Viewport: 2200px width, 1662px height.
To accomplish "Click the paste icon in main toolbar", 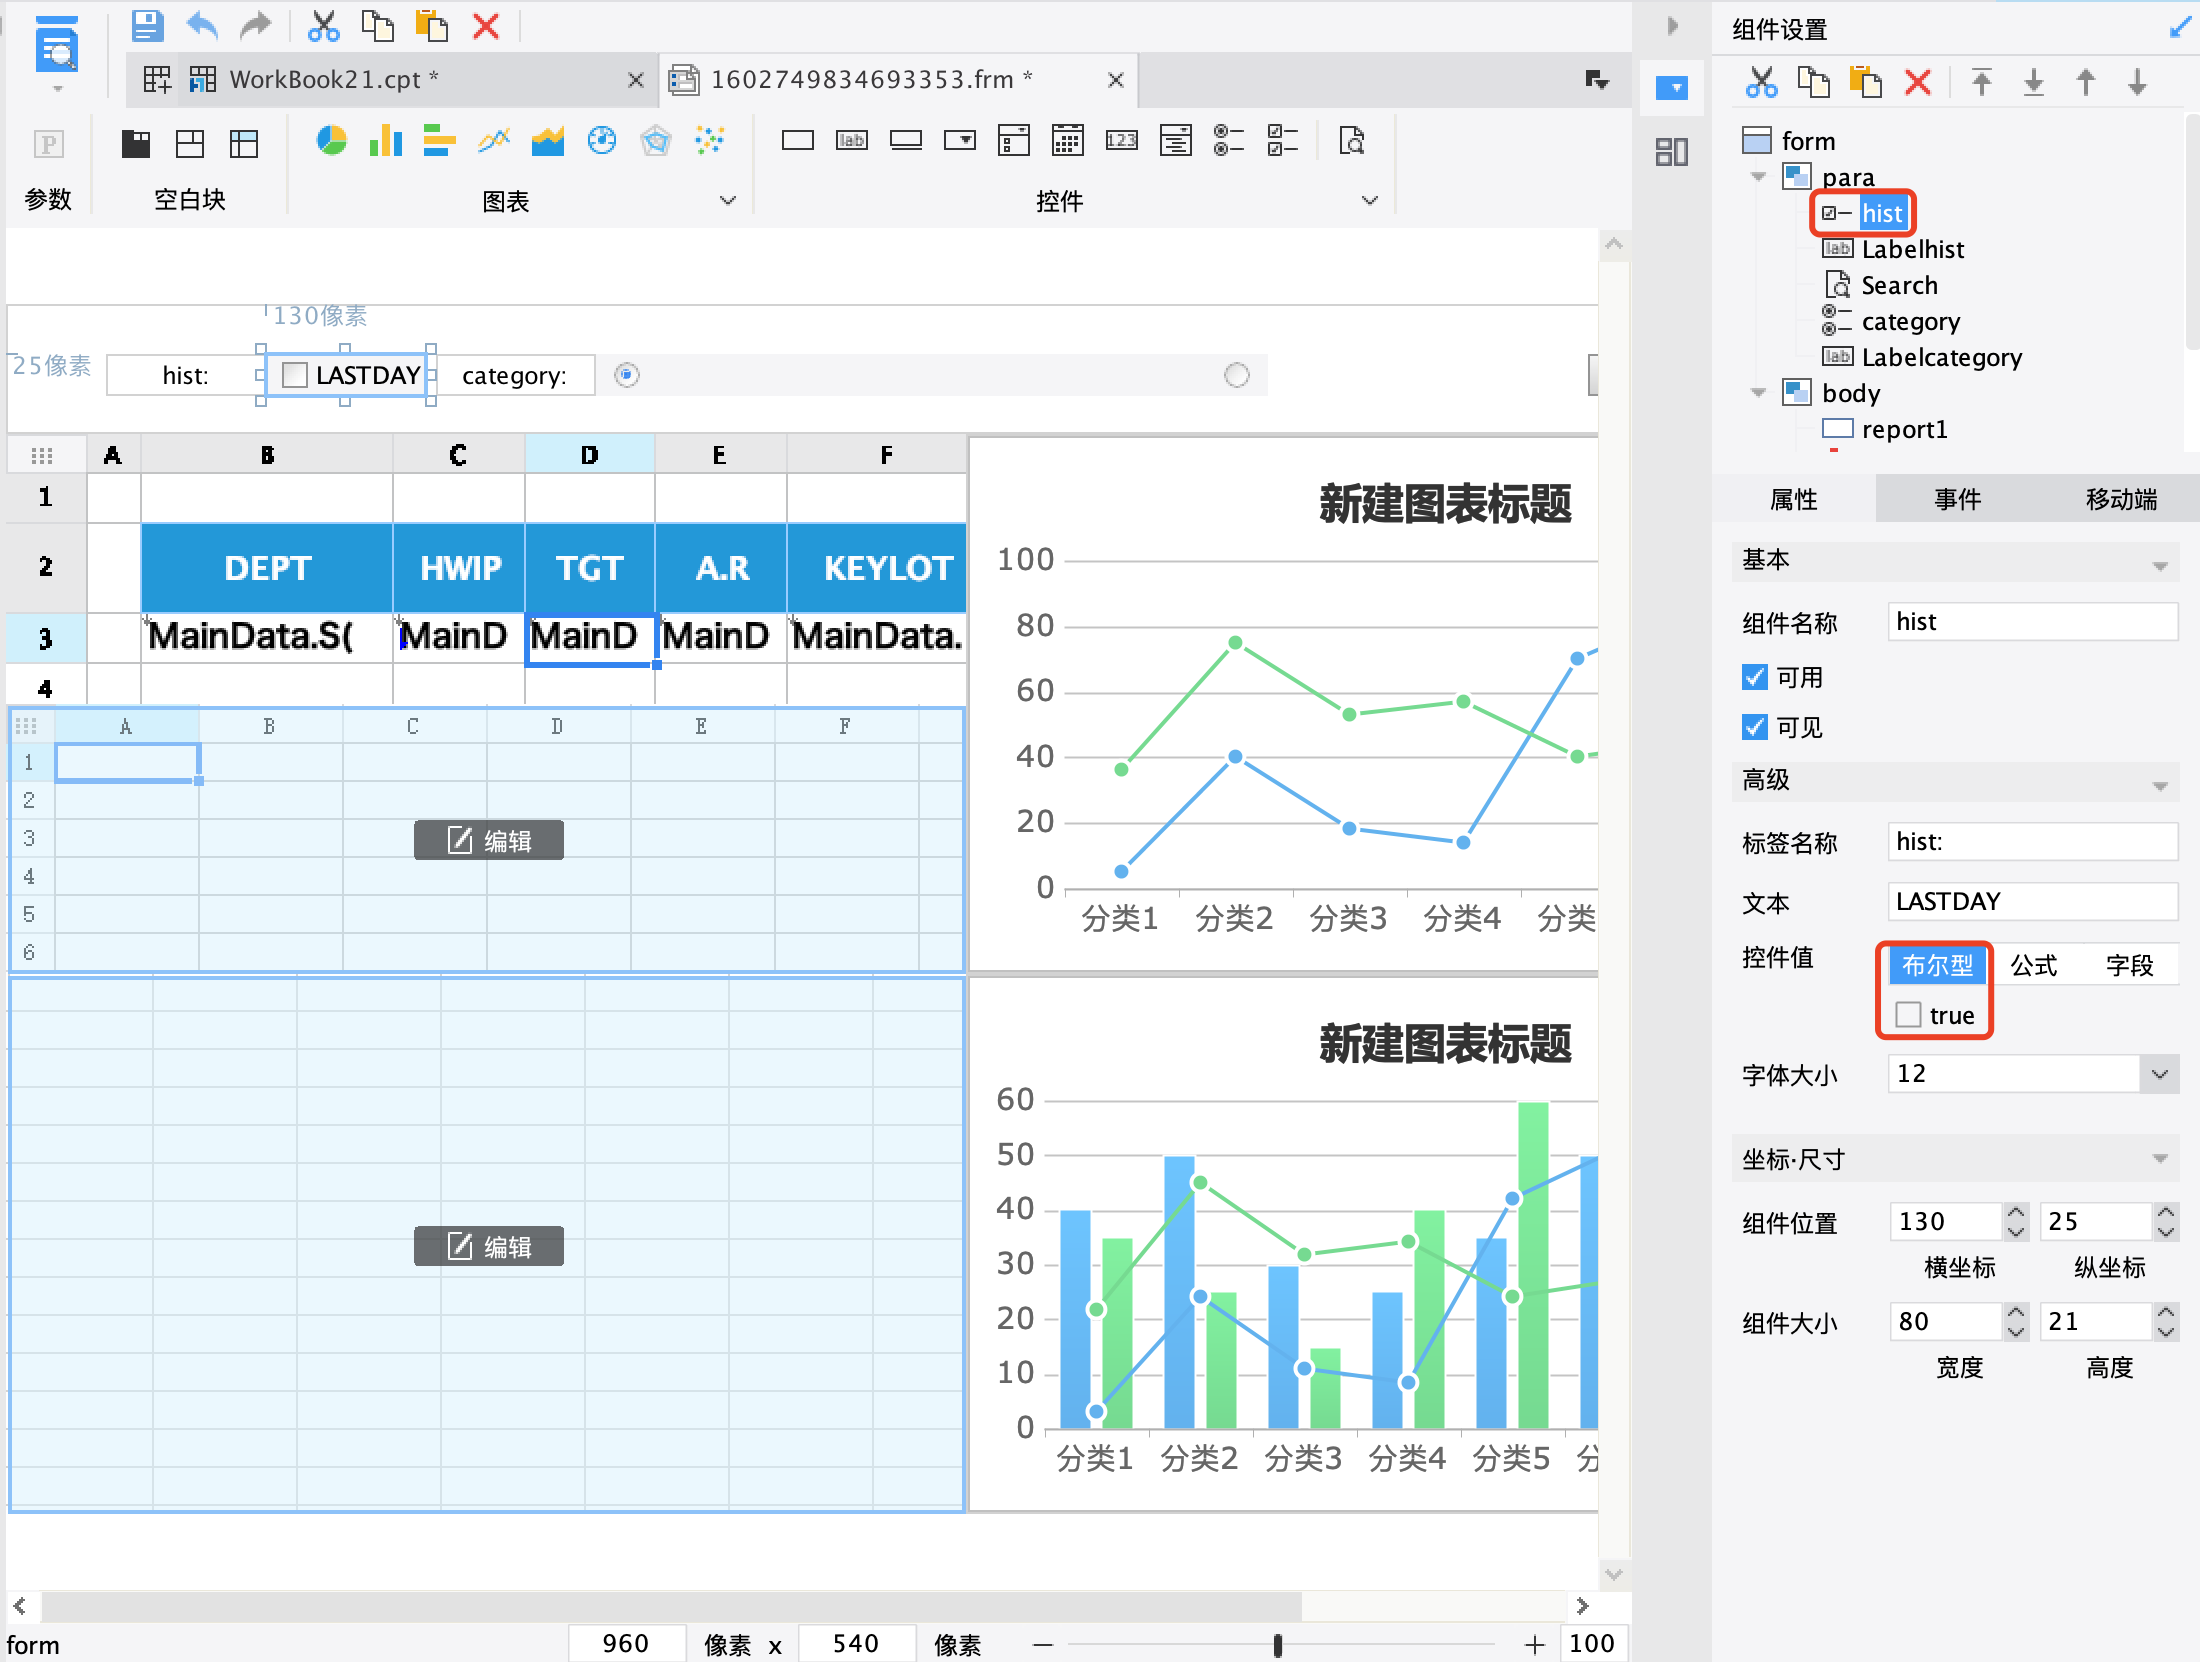I will coord(431,25).
